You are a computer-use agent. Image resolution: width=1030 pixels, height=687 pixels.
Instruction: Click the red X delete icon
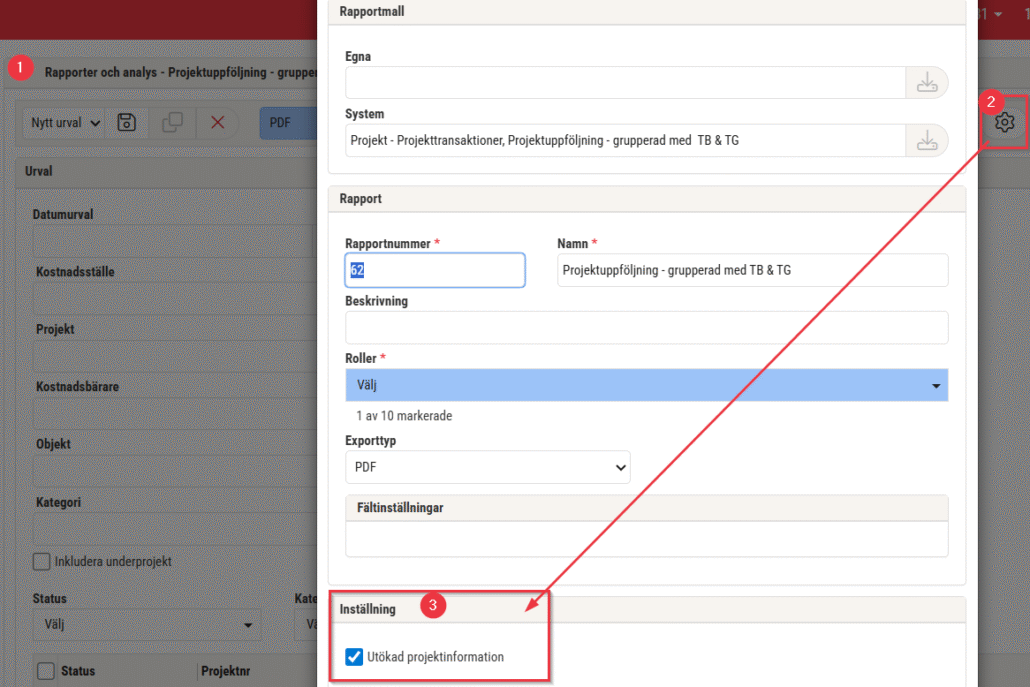pos(217,123)
